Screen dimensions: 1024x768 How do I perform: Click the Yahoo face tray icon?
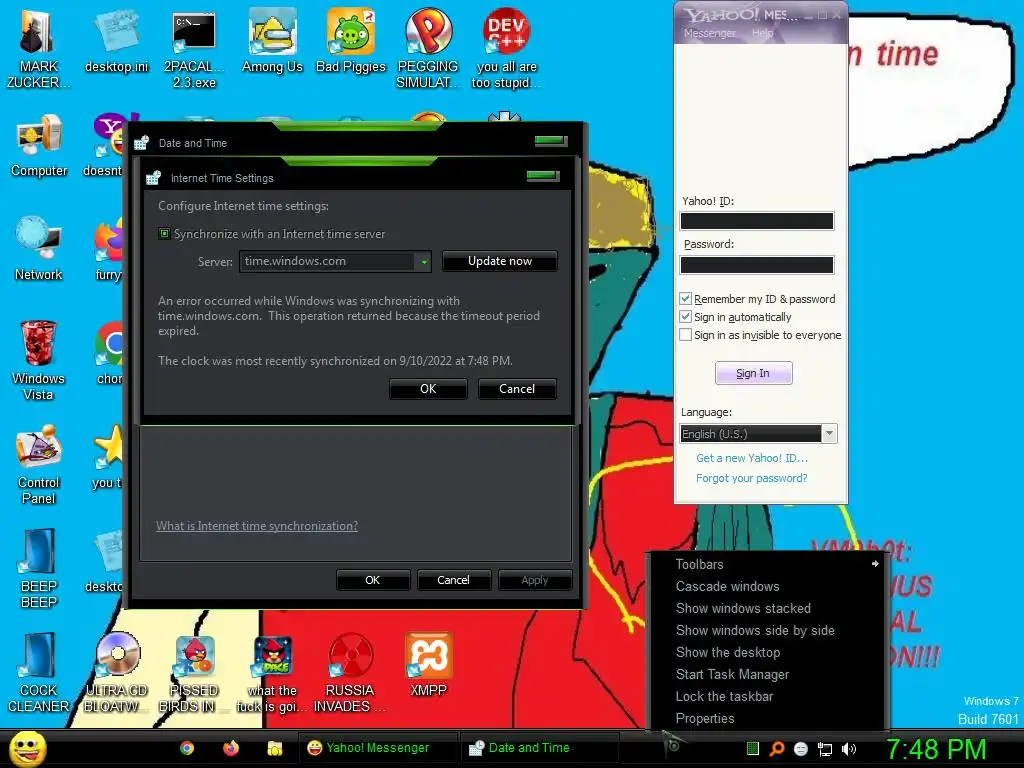pos(801,749)
